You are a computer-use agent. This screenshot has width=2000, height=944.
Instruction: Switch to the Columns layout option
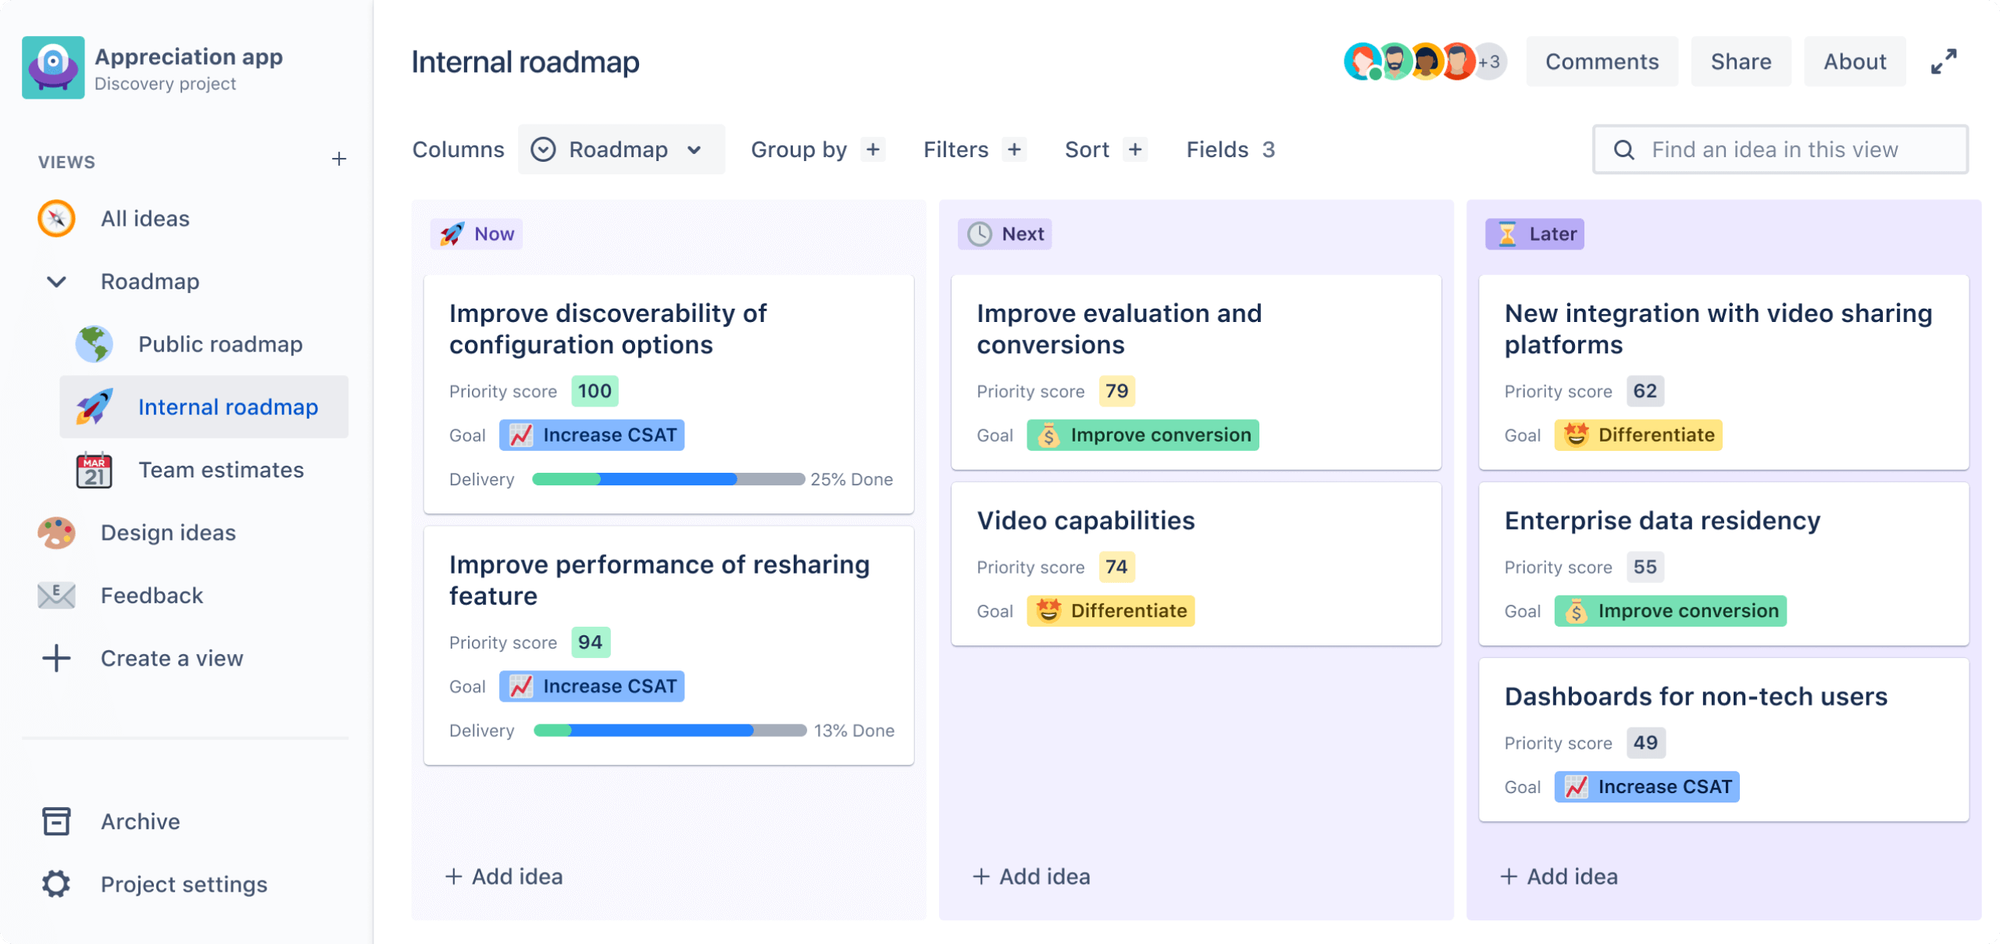tap(458, 149)
